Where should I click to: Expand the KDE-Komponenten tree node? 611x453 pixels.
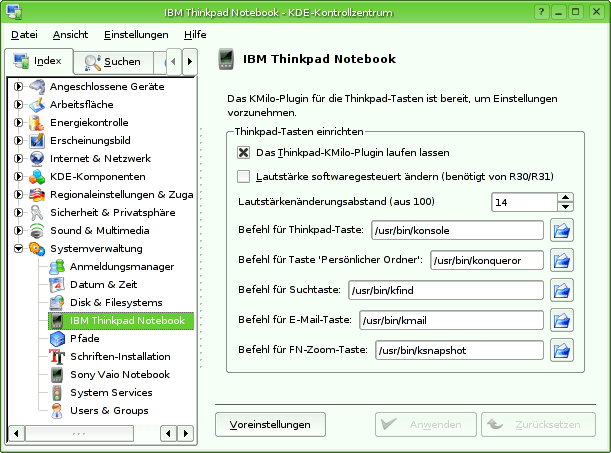pyautogui.click(x=18, y=176)
